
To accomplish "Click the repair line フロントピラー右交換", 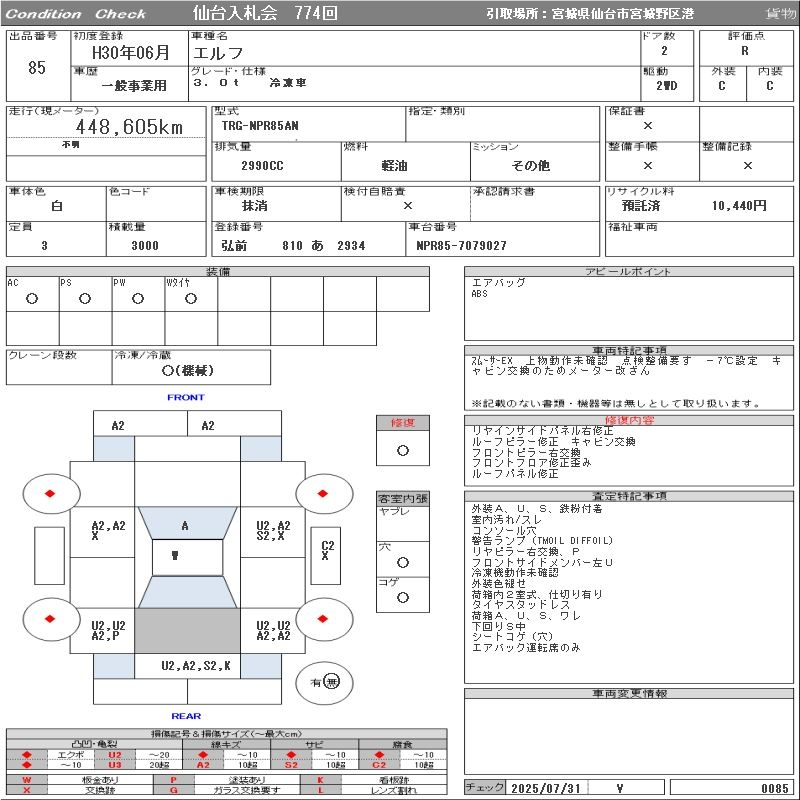I will pos(526,453).
